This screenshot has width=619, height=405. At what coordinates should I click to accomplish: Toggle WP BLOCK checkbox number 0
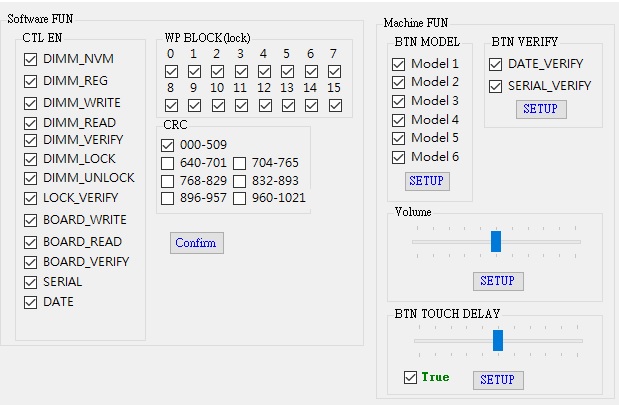click(171, 72)
